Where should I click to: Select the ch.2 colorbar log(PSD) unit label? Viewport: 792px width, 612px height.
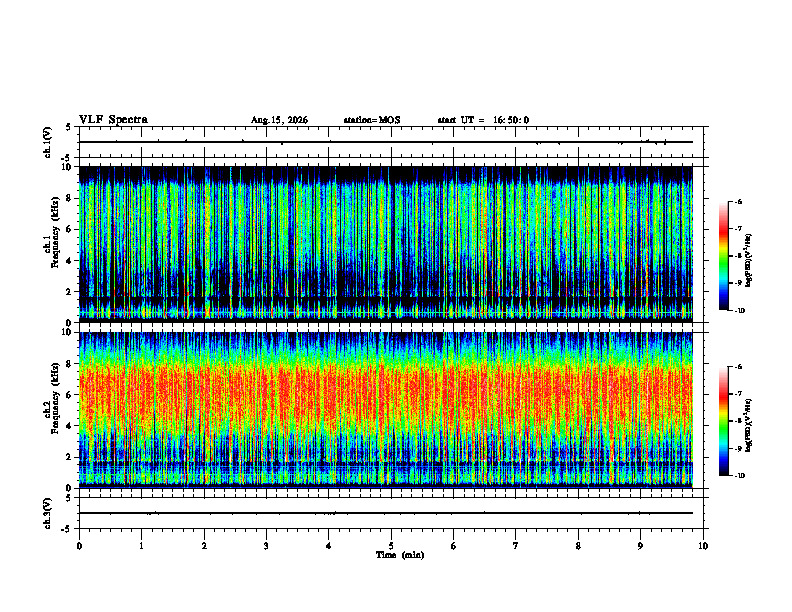coord(749,425)
